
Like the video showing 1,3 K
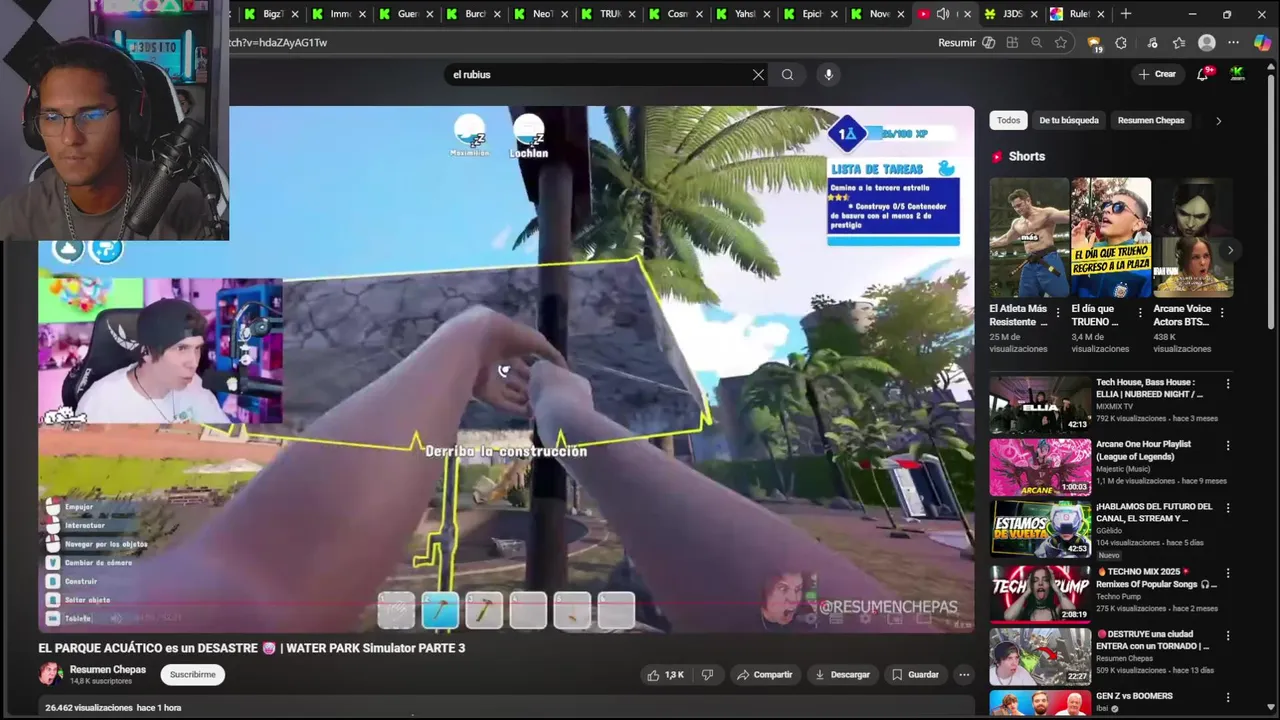click(x=665, y=675)
